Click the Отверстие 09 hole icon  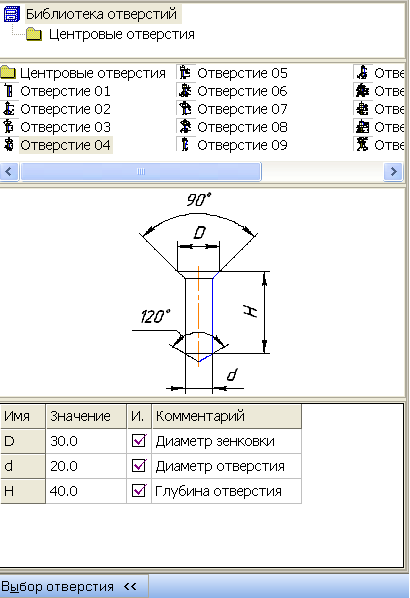(185, 145)
